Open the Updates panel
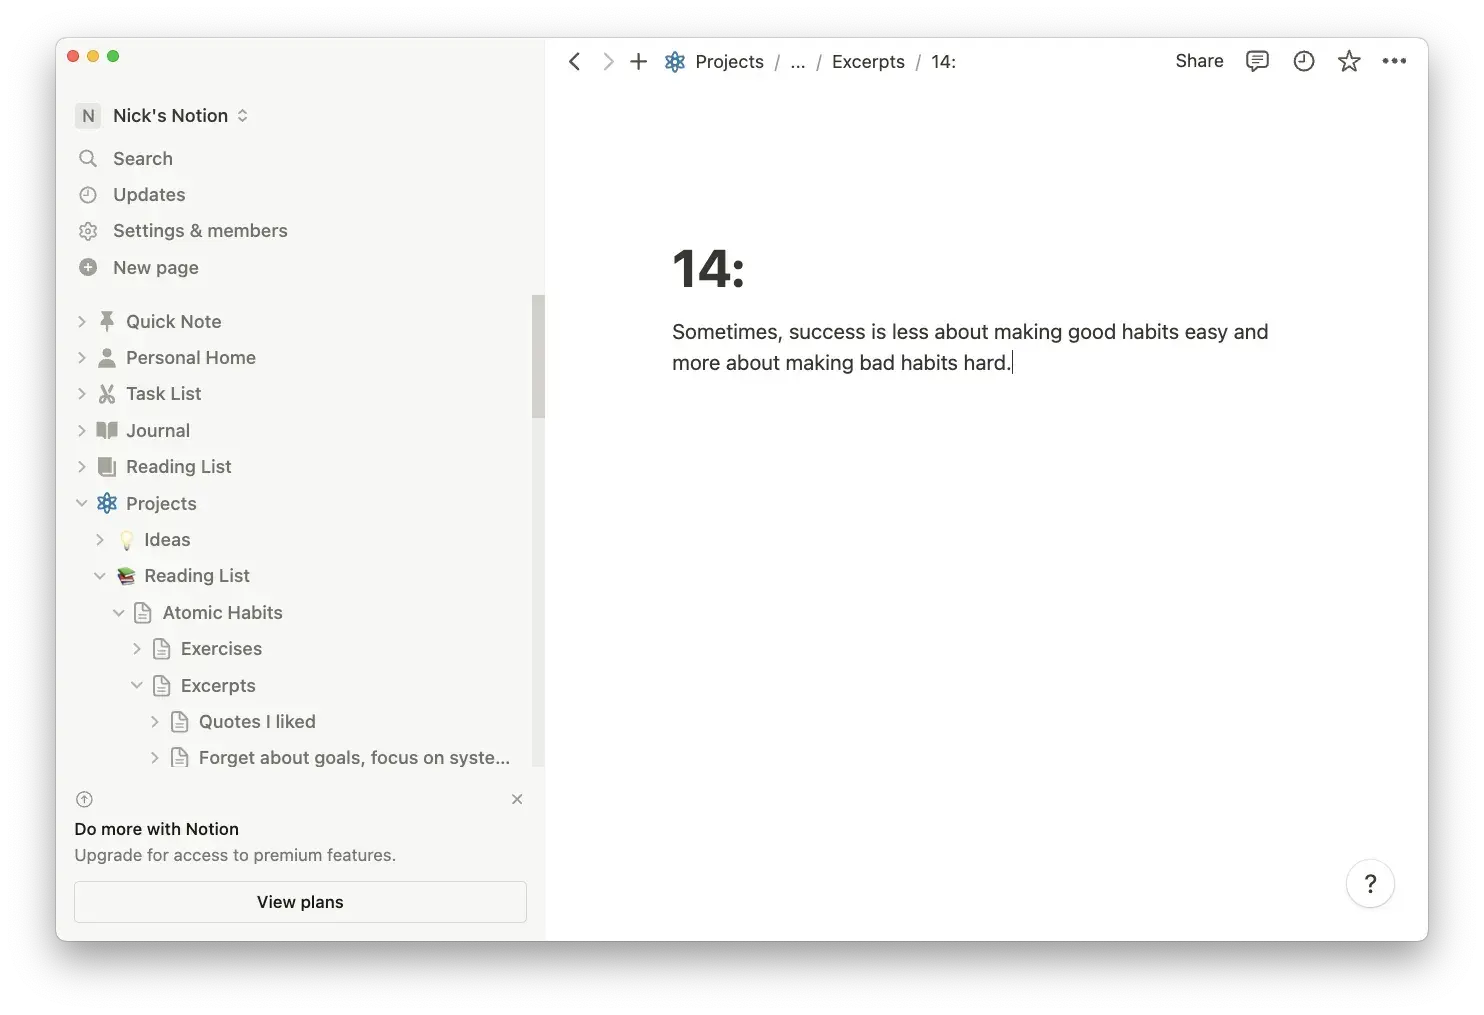 pos(148,194)
